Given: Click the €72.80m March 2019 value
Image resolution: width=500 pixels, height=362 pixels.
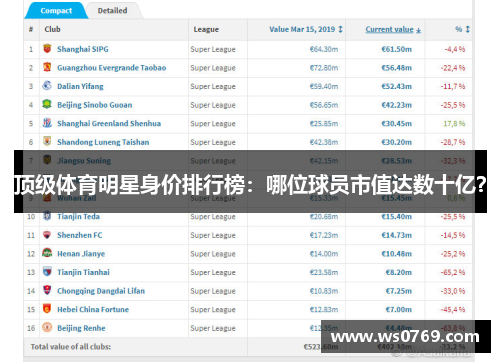Looking at the screenshot, I should pos(324,68).
